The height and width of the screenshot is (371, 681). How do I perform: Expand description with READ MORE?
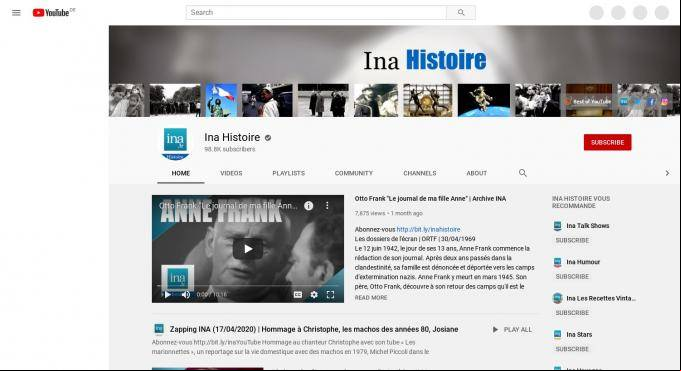[371, 298]
